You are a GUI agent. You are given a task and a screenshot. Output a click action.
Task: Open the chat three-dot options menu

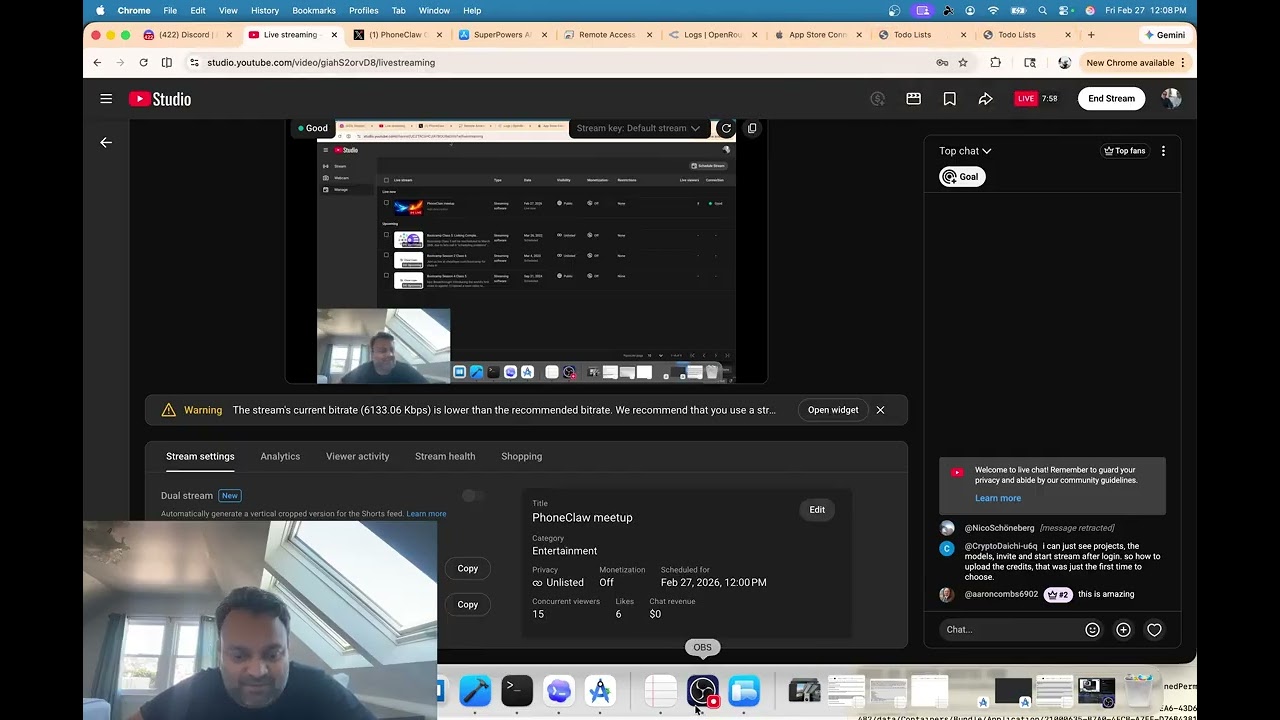[x=1163, y=151]
